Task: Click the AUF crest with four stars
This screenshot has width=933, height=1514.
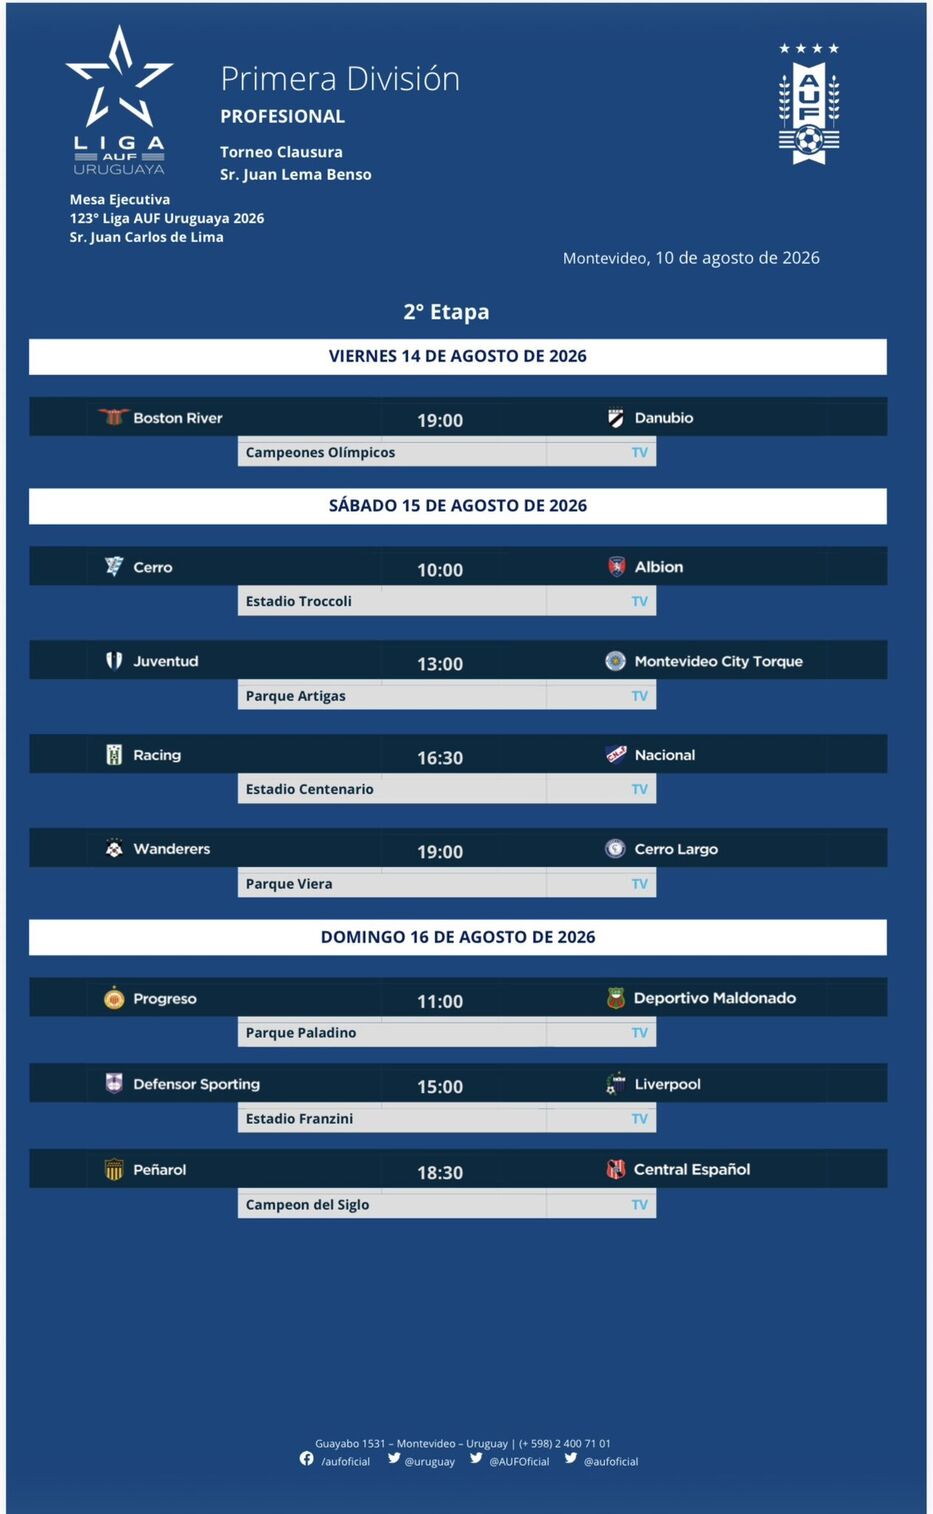Action: tap(809, 103)
